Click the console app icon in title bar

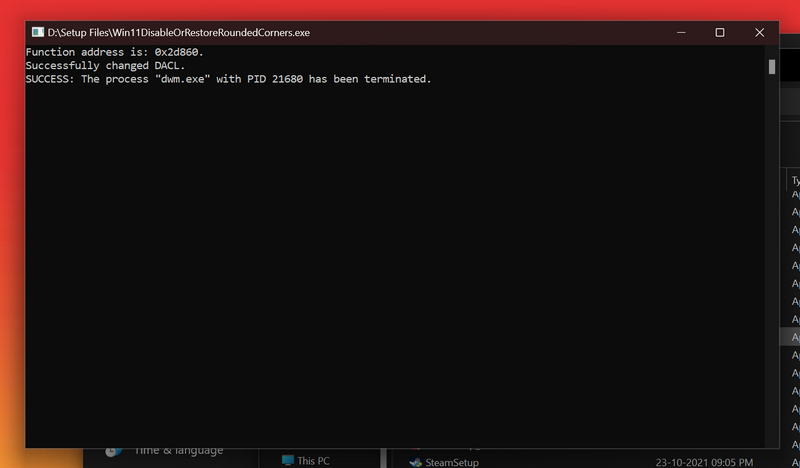(37, 32)
